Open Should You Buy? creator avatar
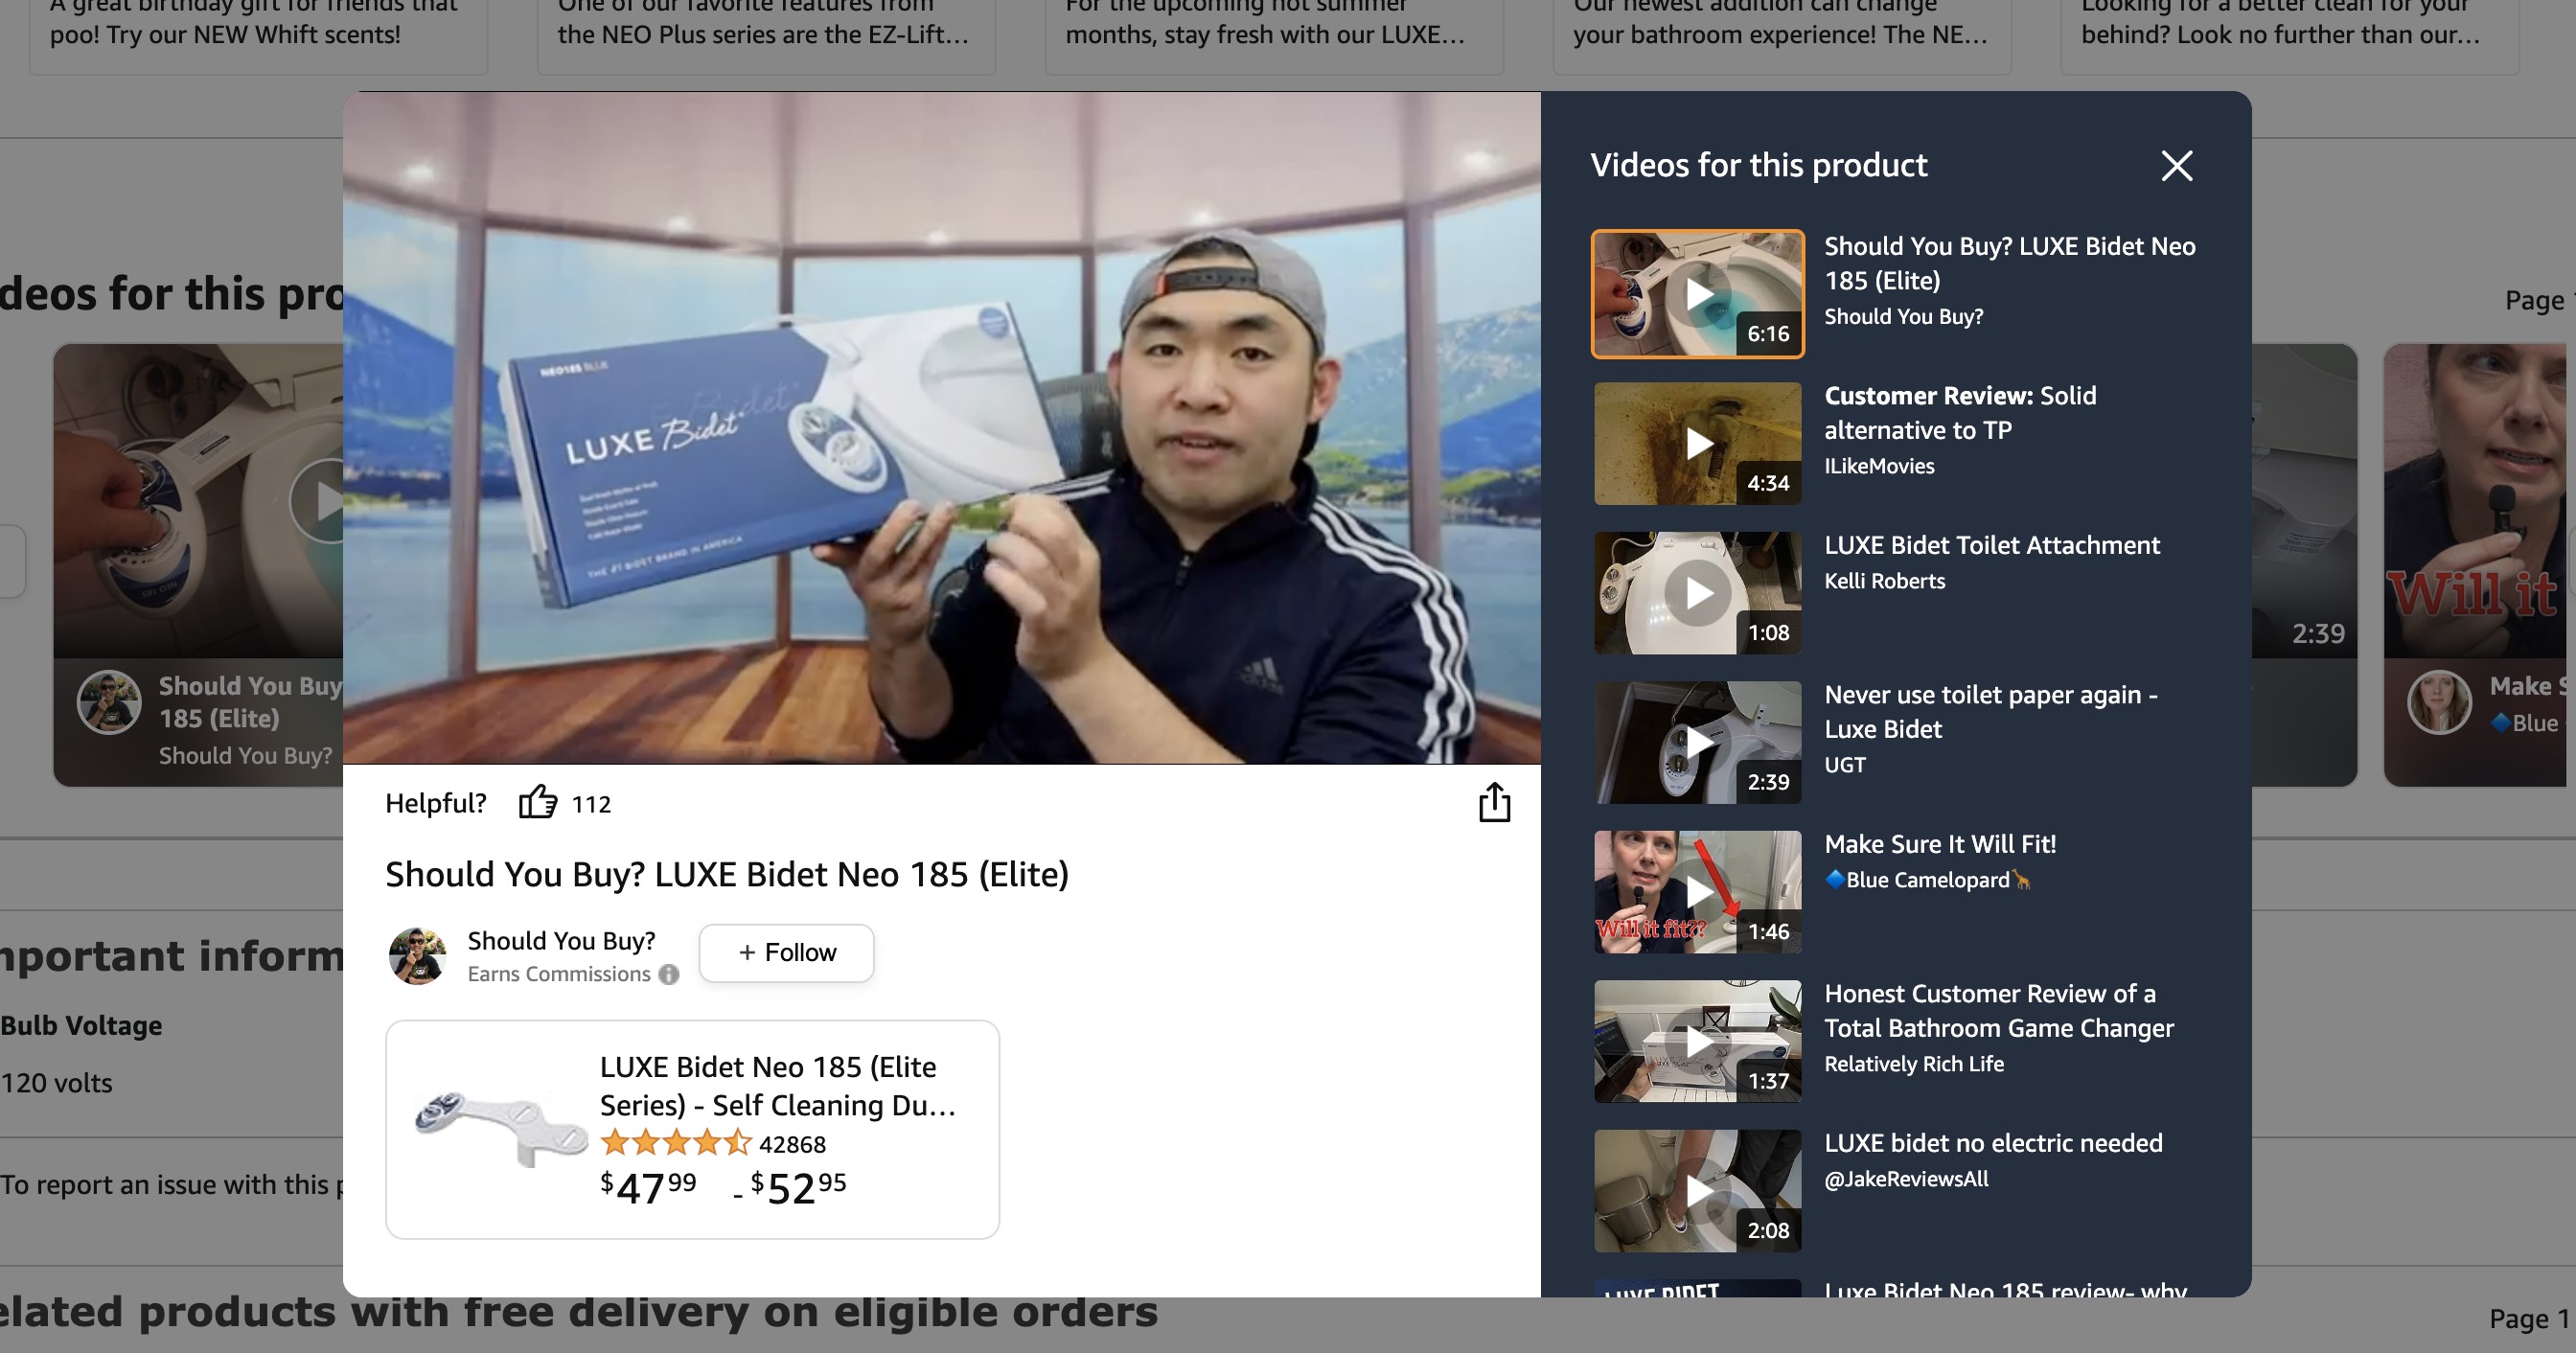 coord(417,955)
